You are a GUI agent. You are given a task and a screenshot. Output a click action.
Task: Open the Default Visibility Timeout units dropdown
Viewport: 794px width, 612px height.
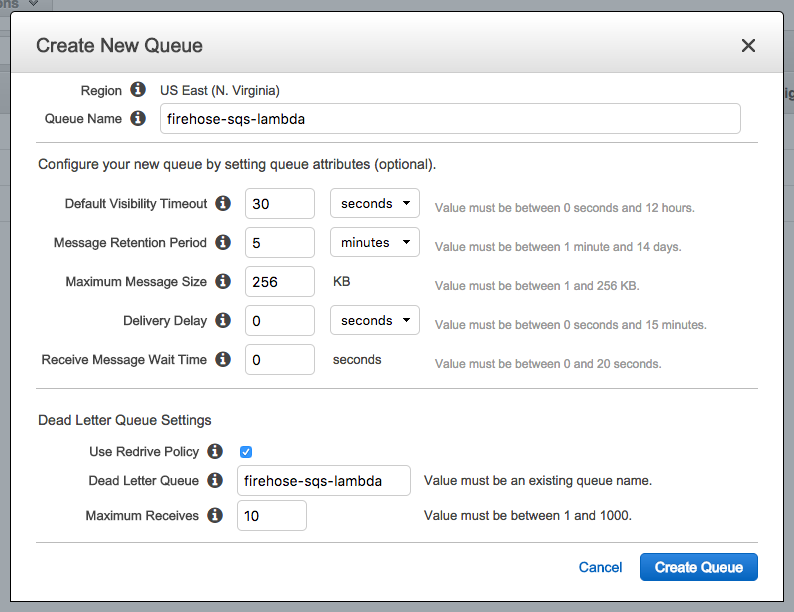coord(375,203)
